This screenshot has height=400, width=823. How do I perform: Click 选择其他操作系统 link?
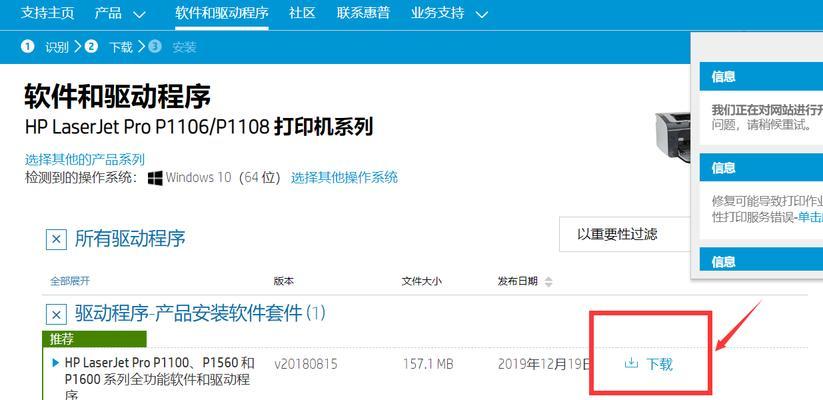click(x=344, y=177)
